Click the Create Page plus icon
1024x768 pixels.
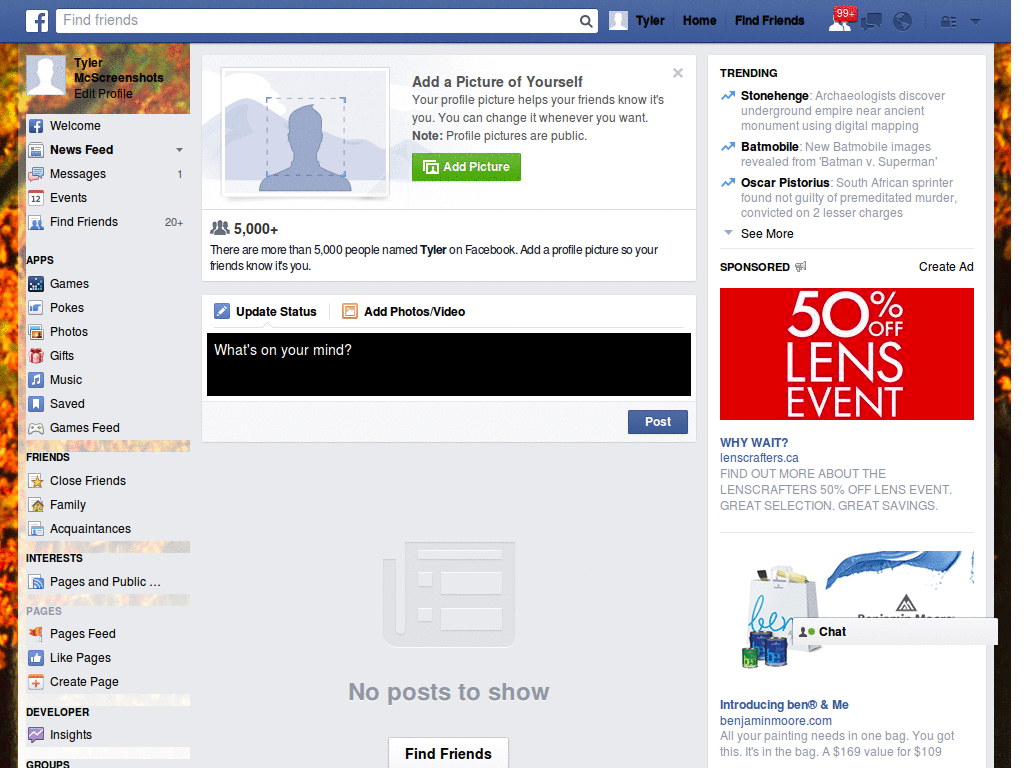coord(36,682)
